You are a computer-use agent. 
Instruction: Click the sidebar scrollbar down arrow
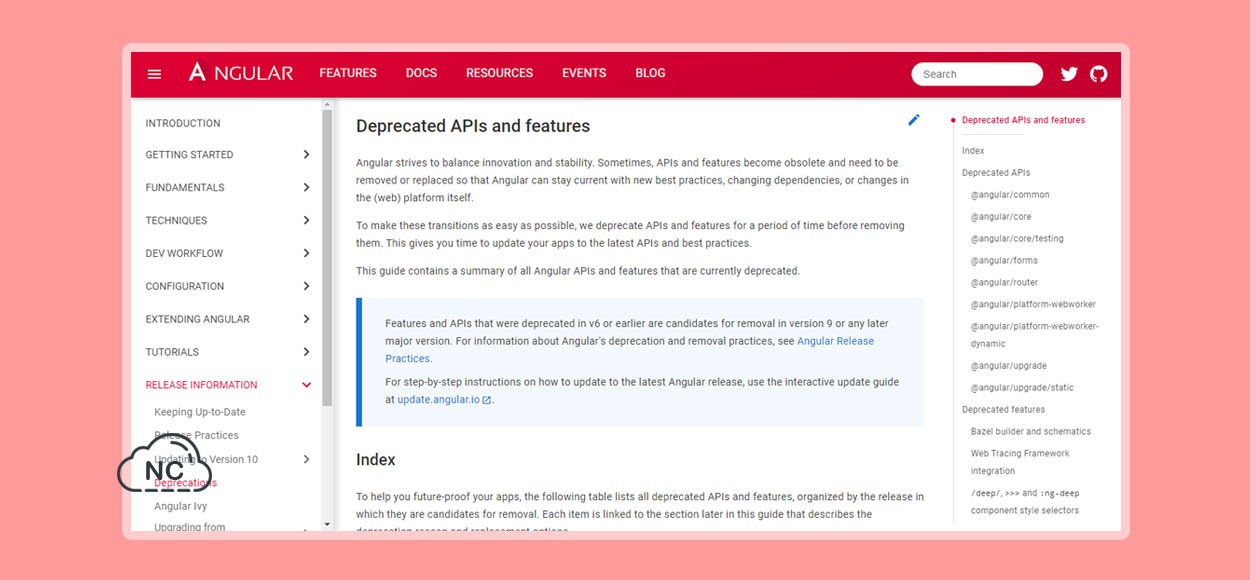(x=327, y=524)
